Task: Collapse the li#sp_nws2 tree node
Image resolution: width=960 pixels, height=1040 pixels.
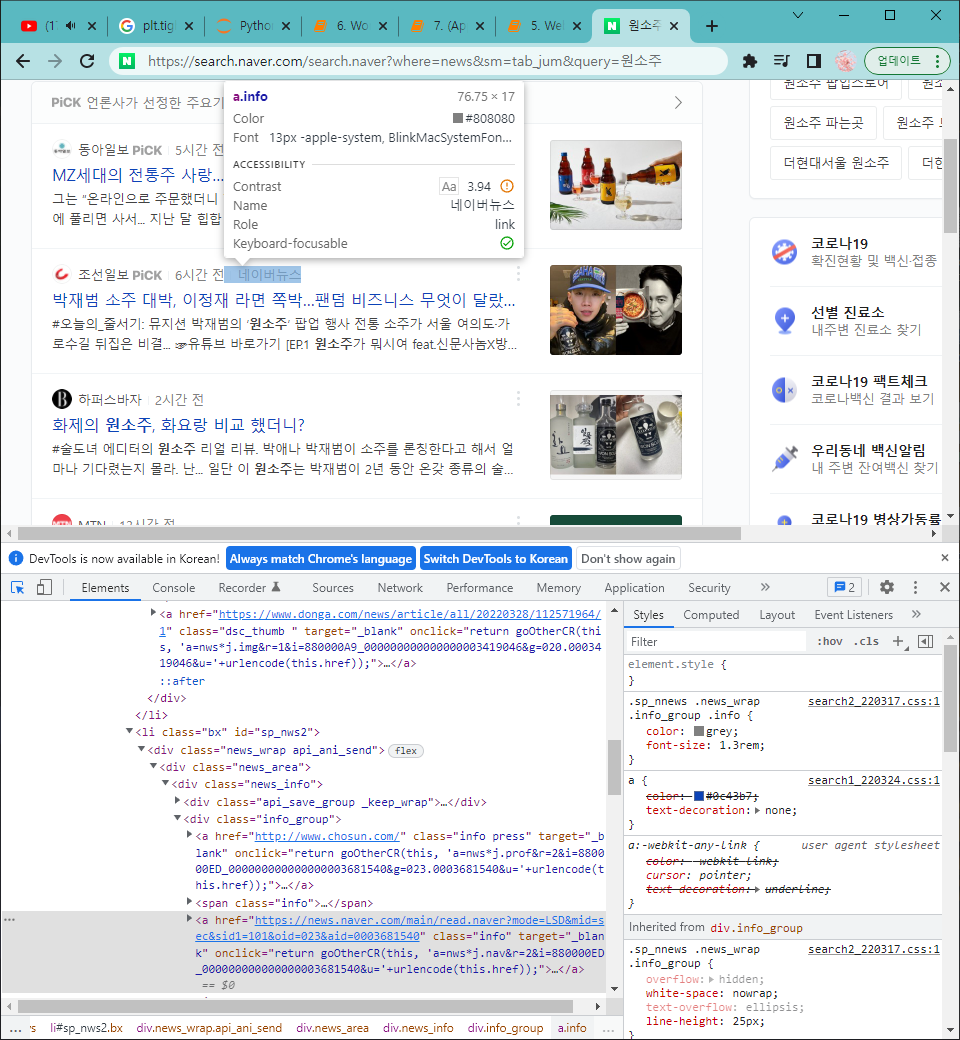Action: 129,731
